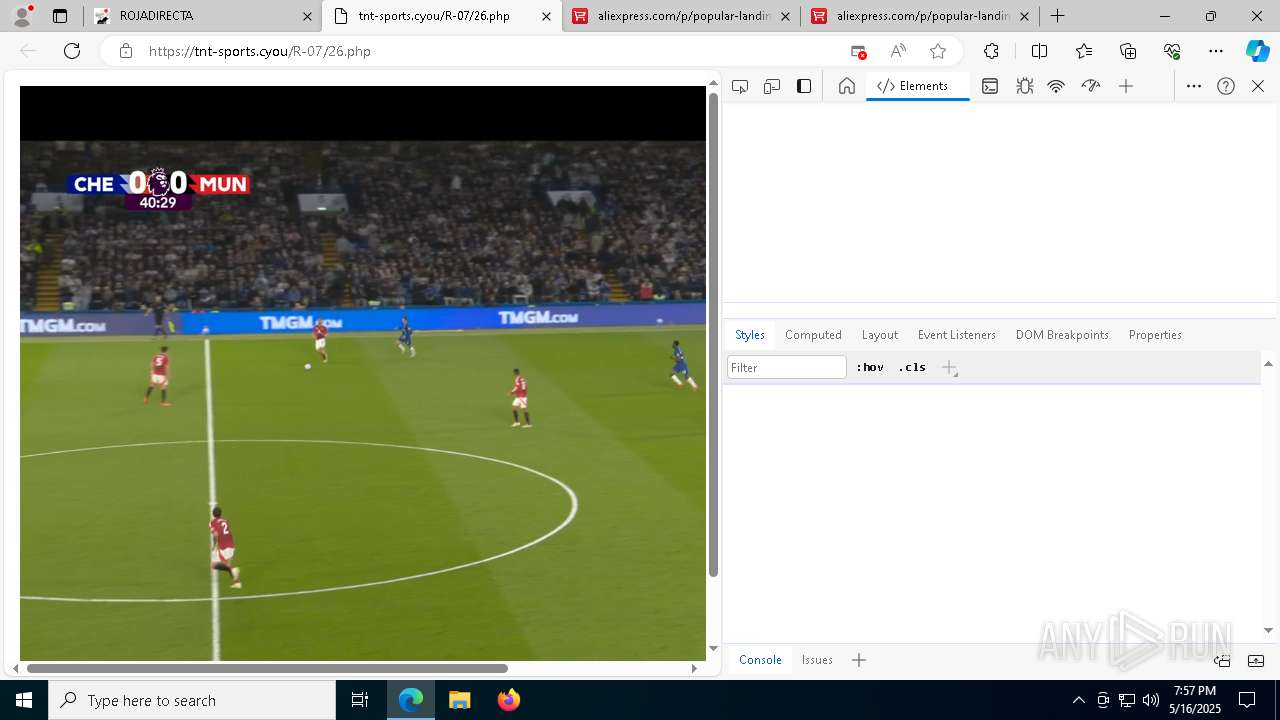Show hidden system tray icons
Viewport: 1280px width, 720px height.
tap(1078, 700)
